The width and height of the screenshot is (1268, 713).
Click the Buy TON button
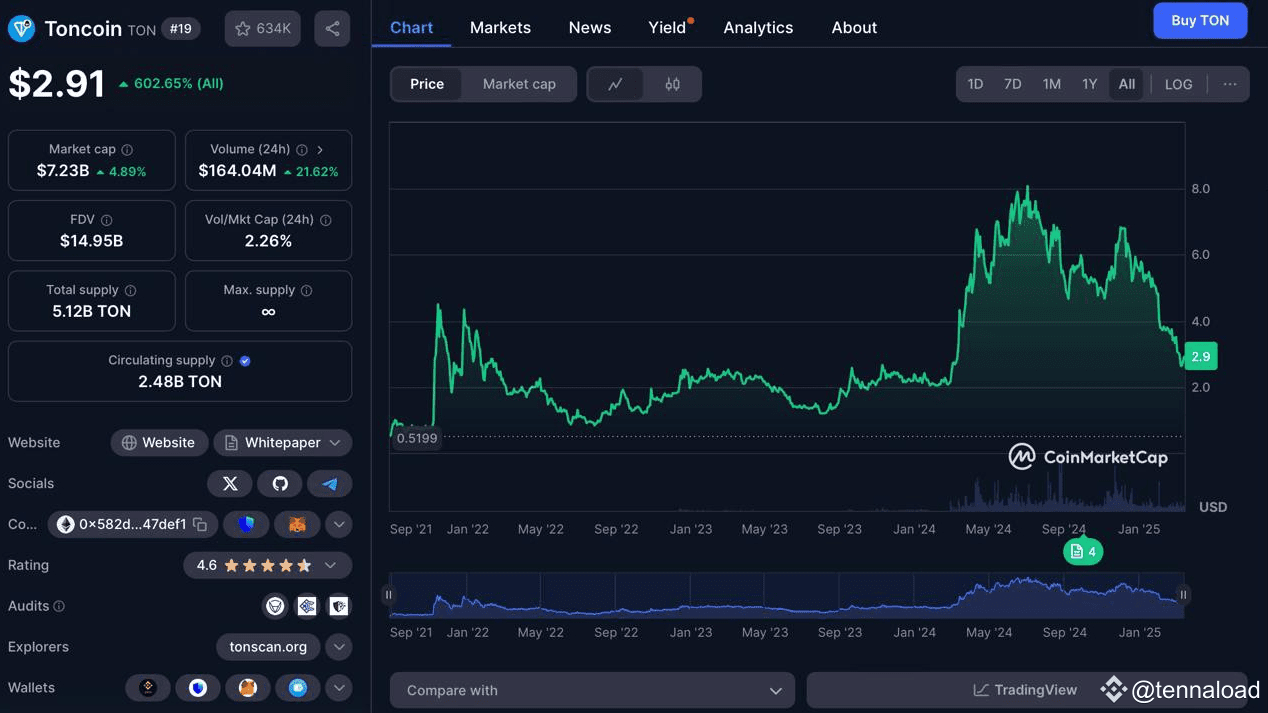[x=1200, y=21]
